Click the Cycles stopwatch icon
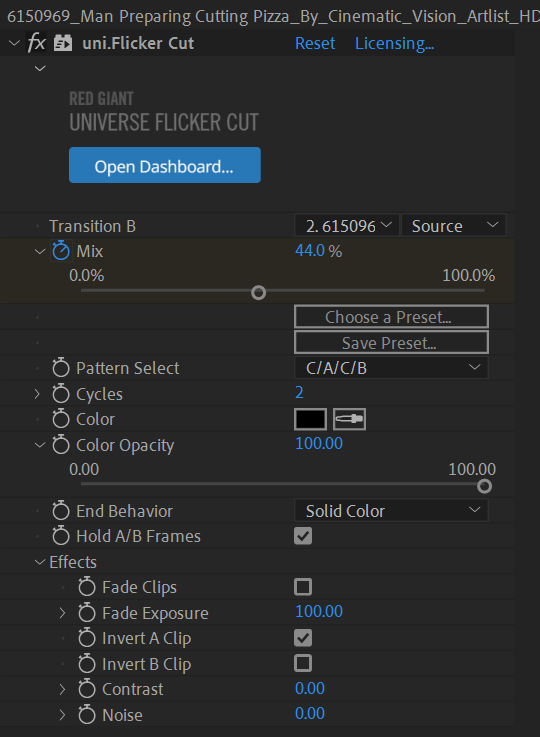Screen dimensions: 540x737 (x=61, y=394)
